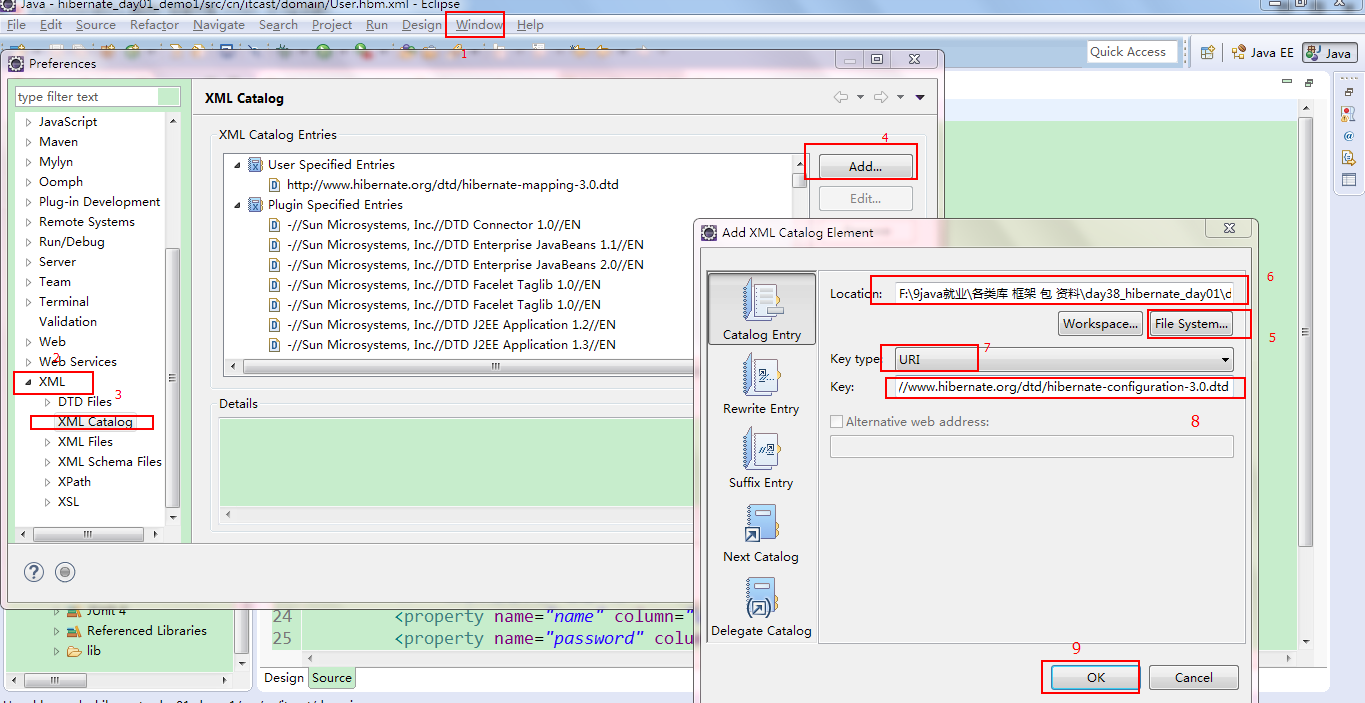Click the Referenced Libraries icon in Package Explorer
This screenshot has width=1365, height=703.
point(73,631)
